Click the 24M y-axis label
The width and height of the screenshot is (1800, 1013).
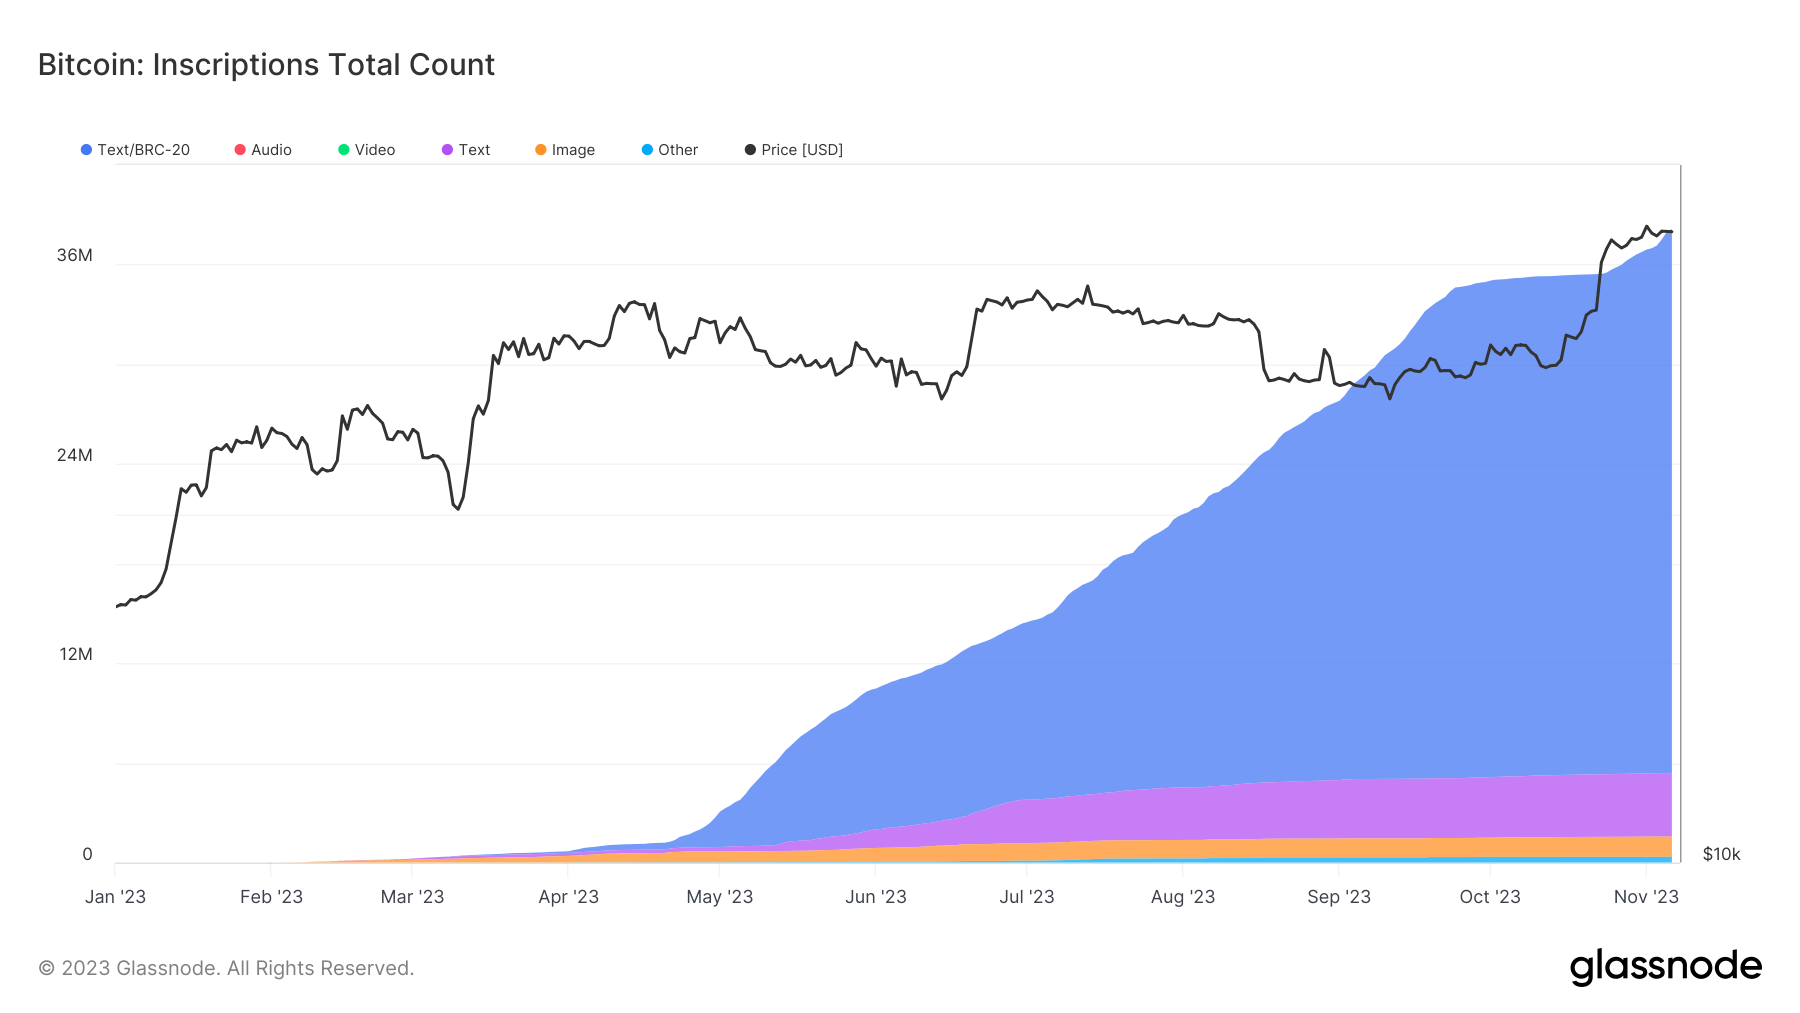[74, 455]
